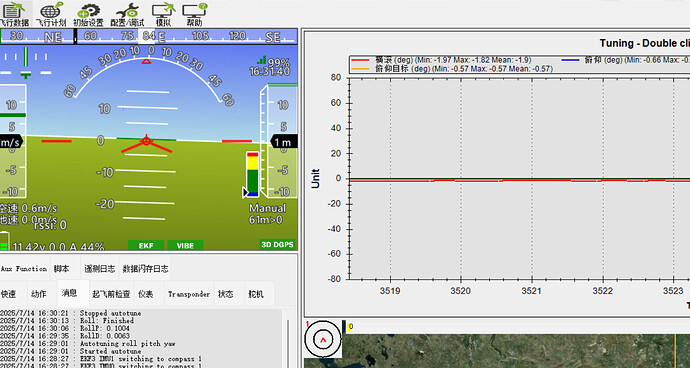Open the 飞行数据 flight data screen
Image resolution: width=690 pixels, height=368 pixels.
15,14
